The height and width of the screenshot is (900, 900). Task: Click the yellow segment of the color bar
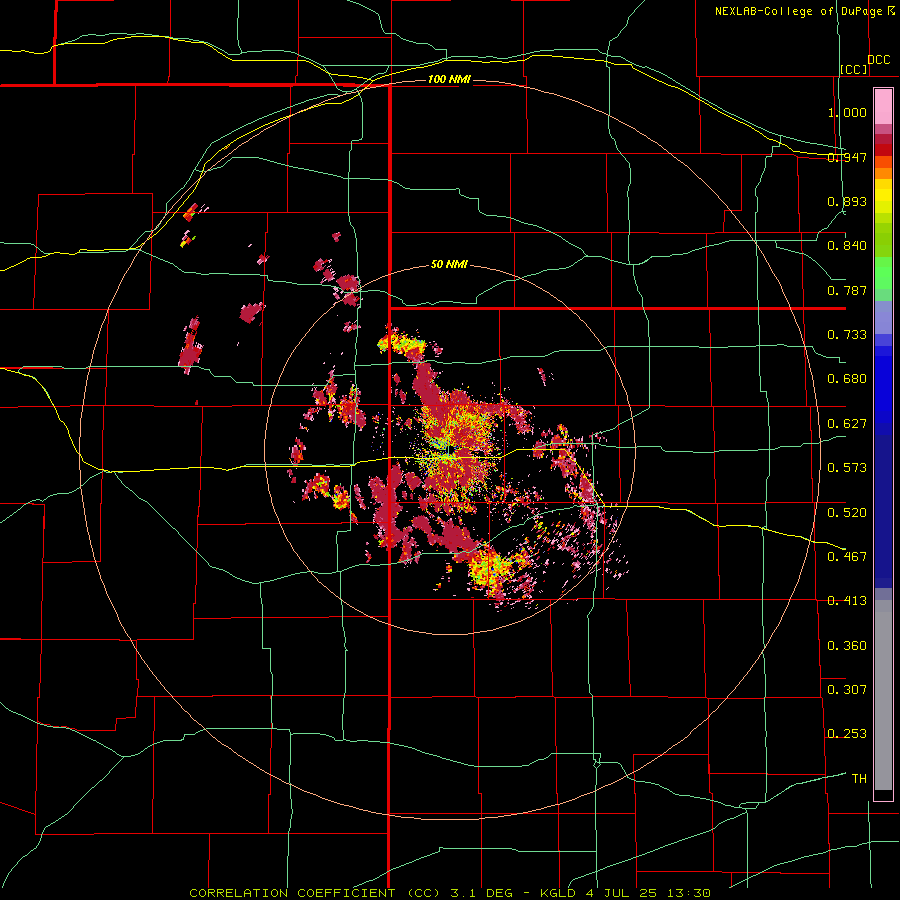pos(883,196)
